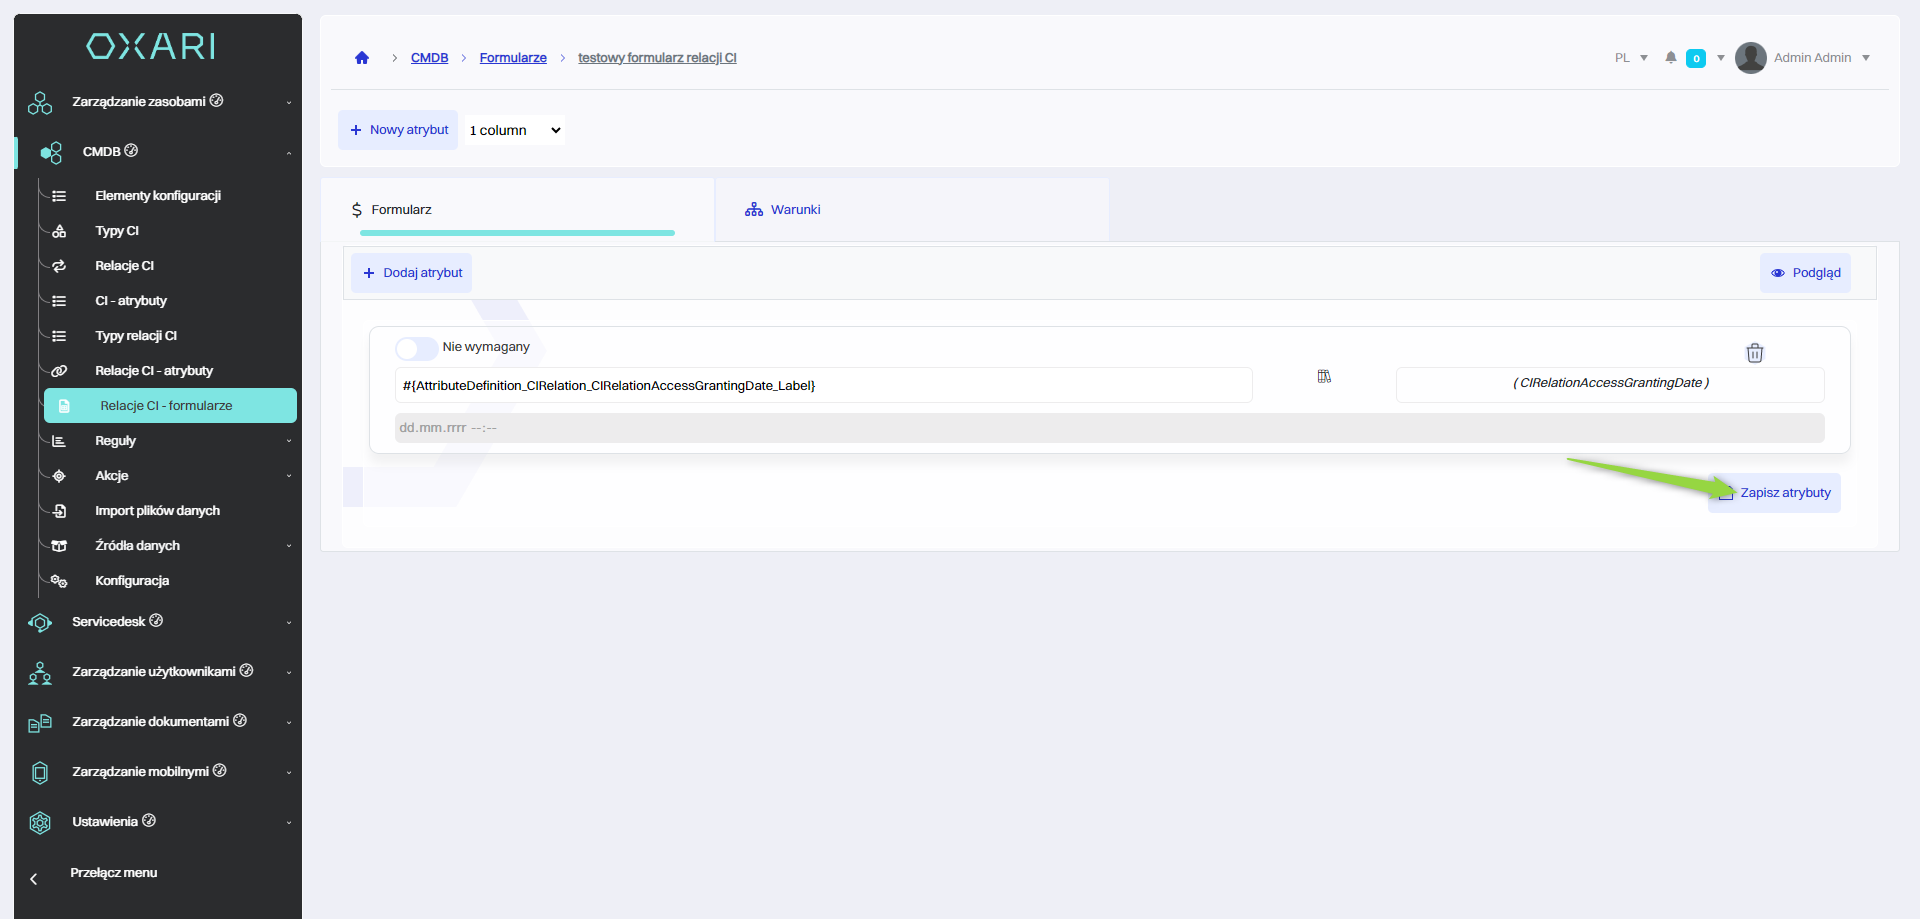
Task: Open notifications bell icon
Action: coord(1670,58)
